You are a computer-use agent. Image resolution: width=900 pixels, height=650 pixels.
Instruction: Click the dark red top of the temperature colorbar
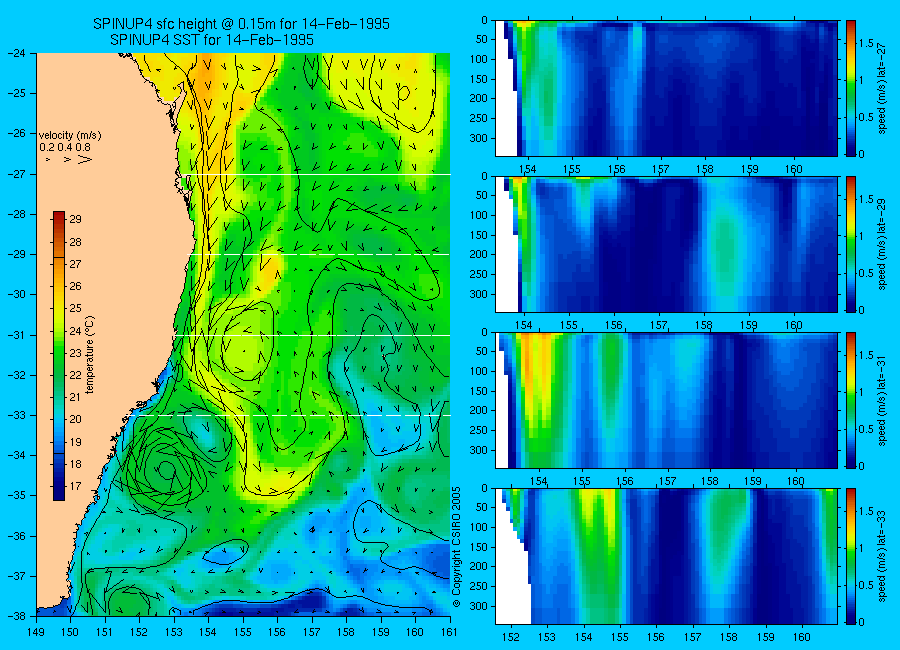click(x=59, y=215)
